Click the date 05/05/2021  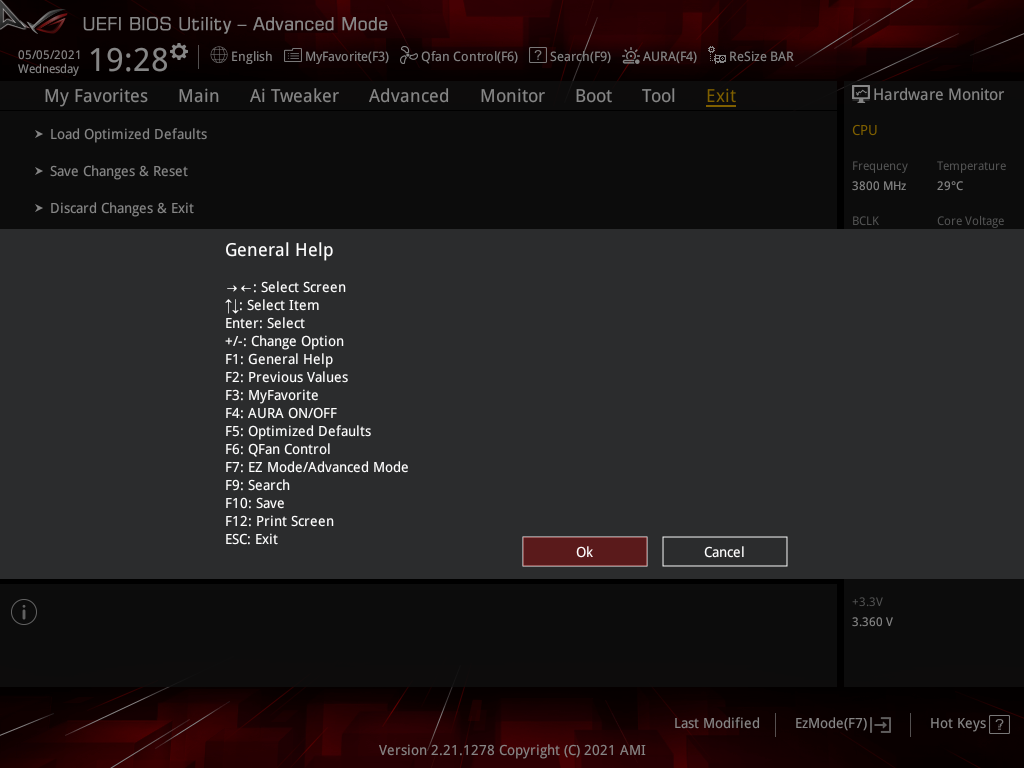(49, 55)
